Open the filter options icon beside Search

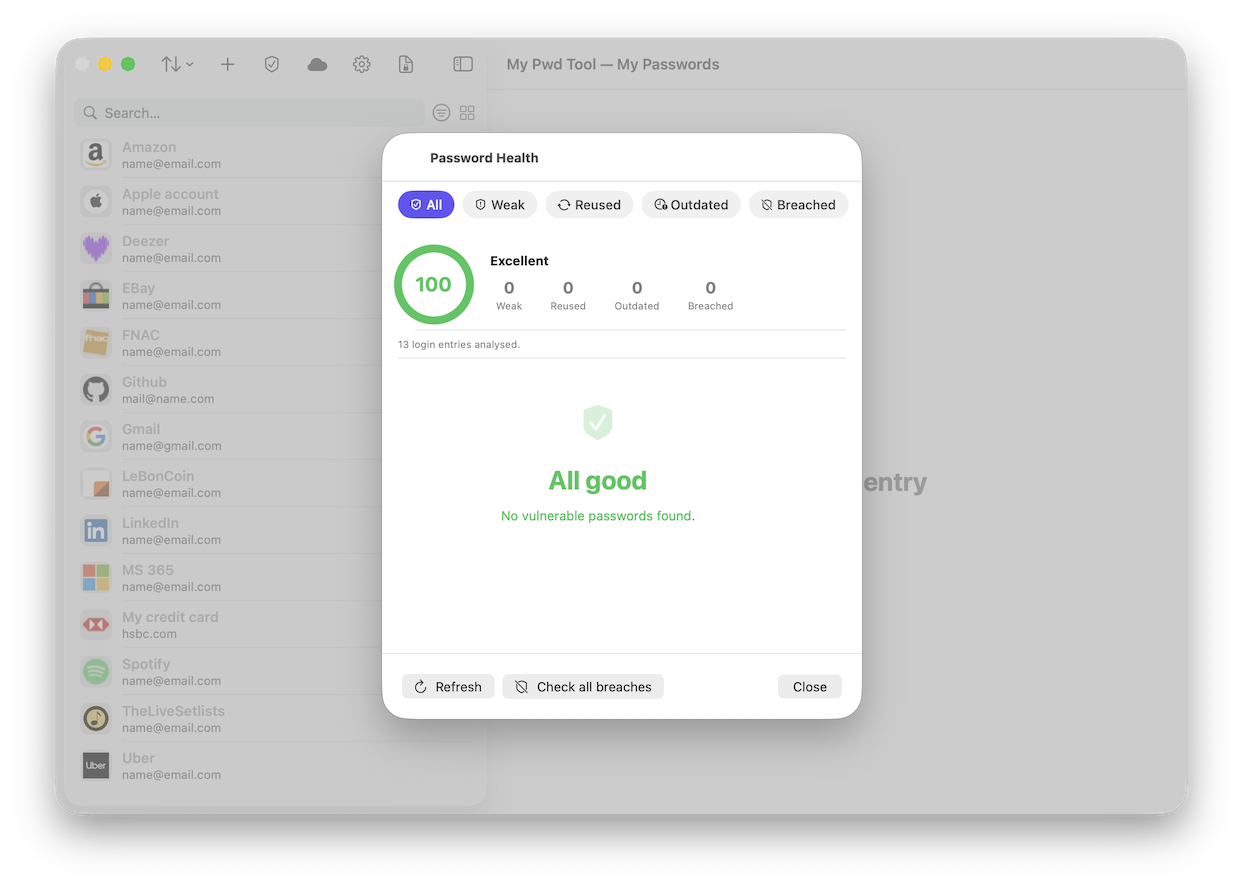(x=441, y=113)
